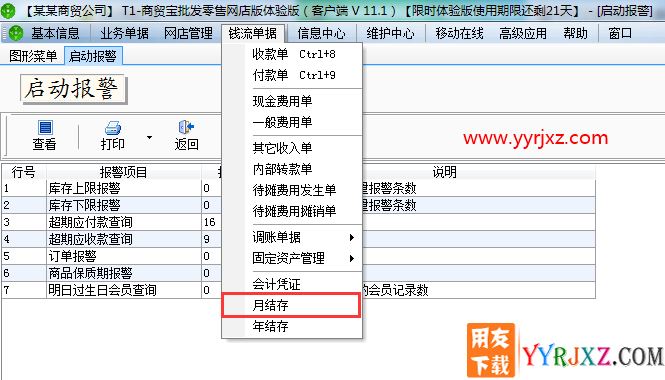665x380 pixels.
Task: Choose 待摊费用发生单 entry
Action: pos(293,190)
